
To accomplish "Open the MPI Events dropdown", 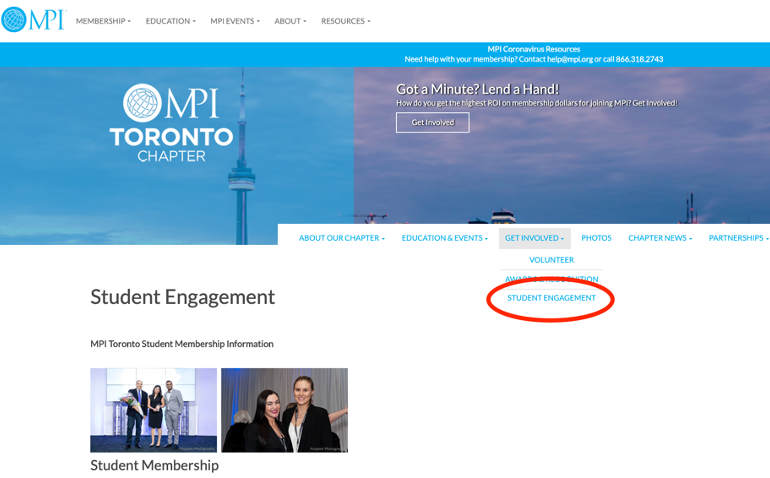I will [x=234, y=21].
